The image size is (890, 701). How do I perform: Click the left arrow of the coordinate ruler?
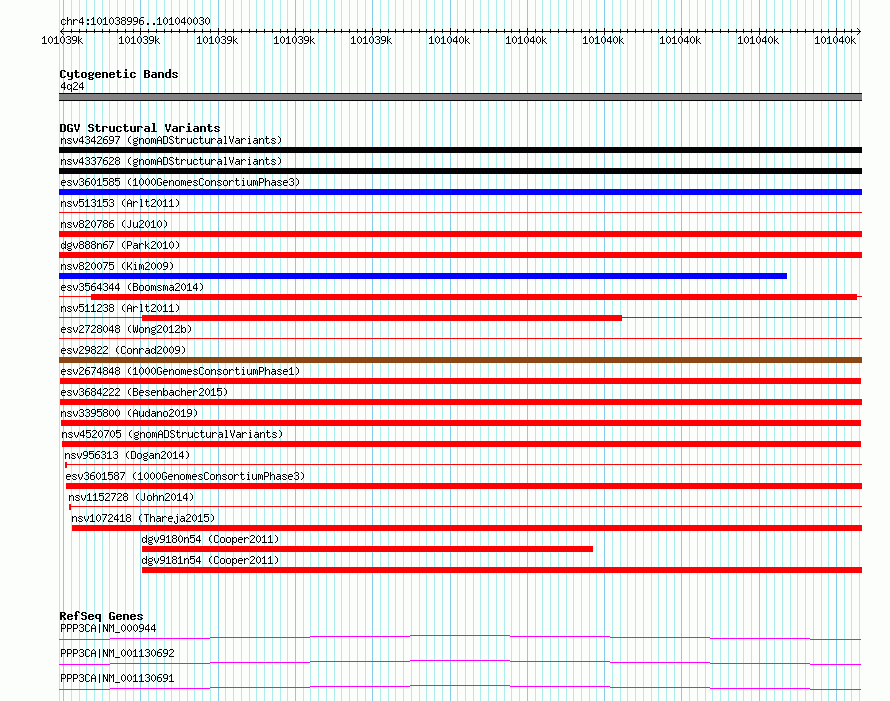pos(62,31)
